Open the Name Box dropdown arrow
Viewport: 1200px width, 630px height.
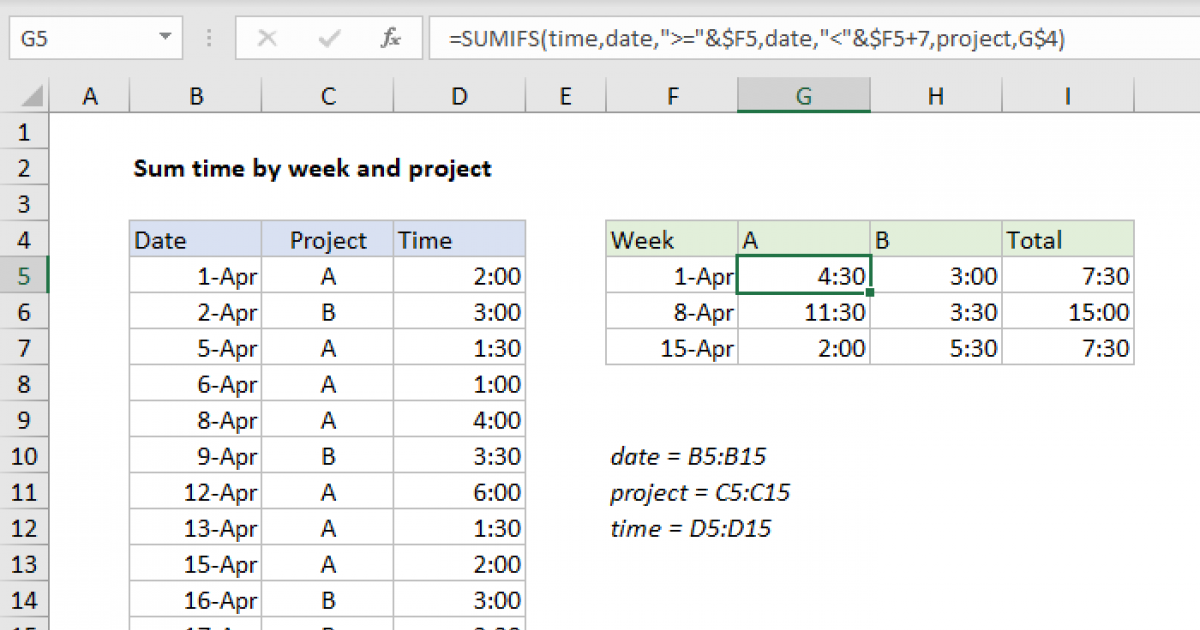(163, 38)
